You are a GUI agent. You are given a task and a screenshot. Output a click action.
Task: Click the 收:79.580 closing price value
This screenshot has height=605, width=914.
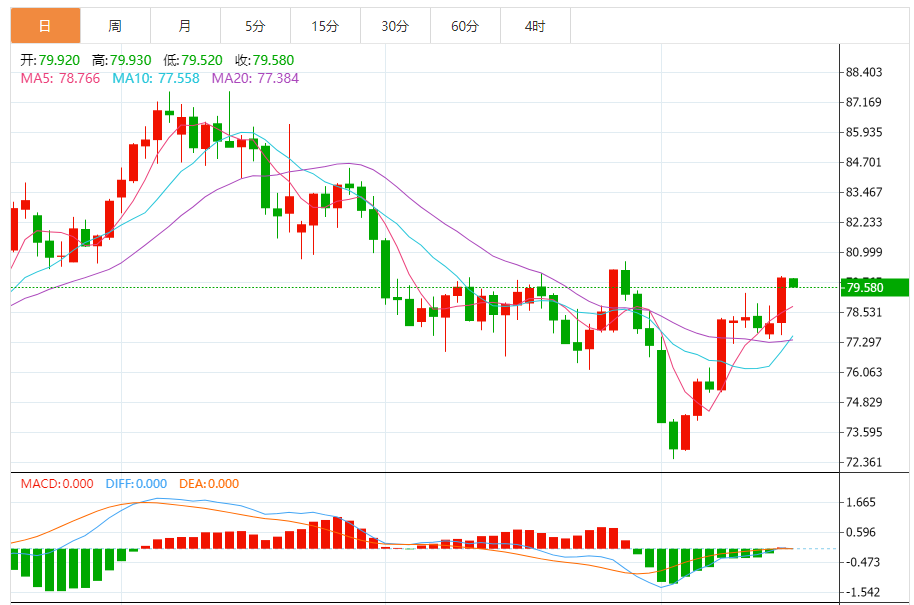(x=265, y=60)
